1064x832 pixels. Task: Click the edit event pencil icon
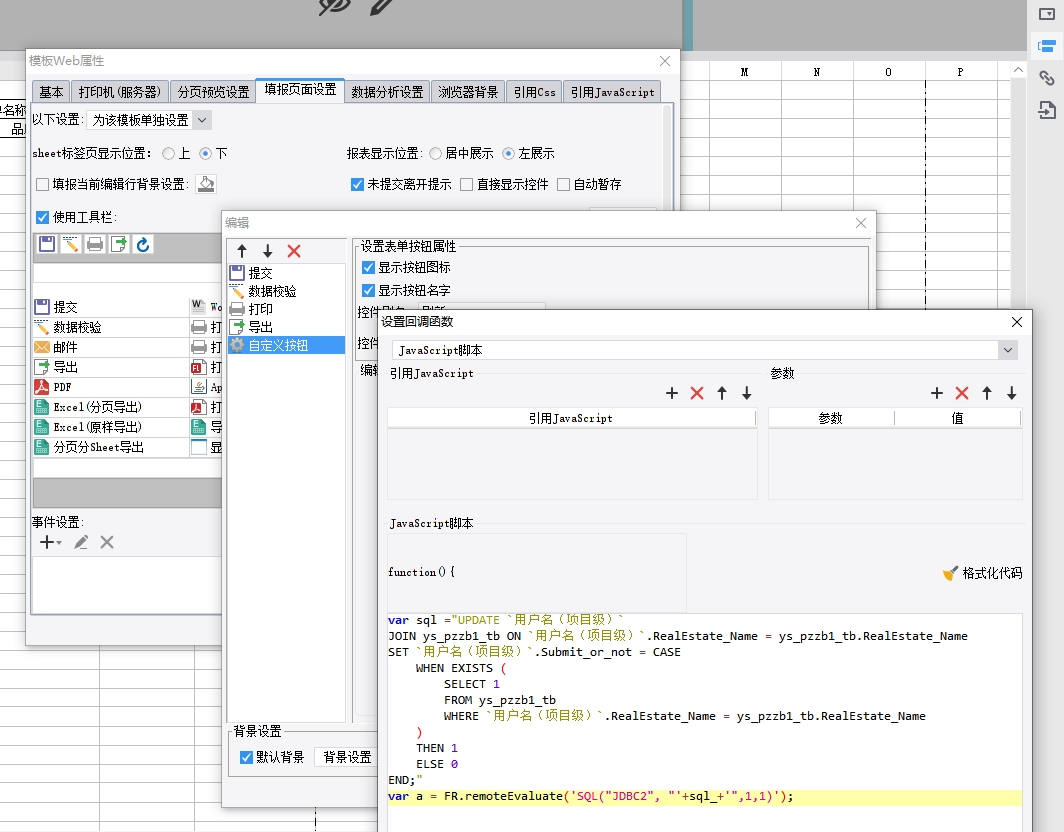pyautogui.click(x=81, y=542)
